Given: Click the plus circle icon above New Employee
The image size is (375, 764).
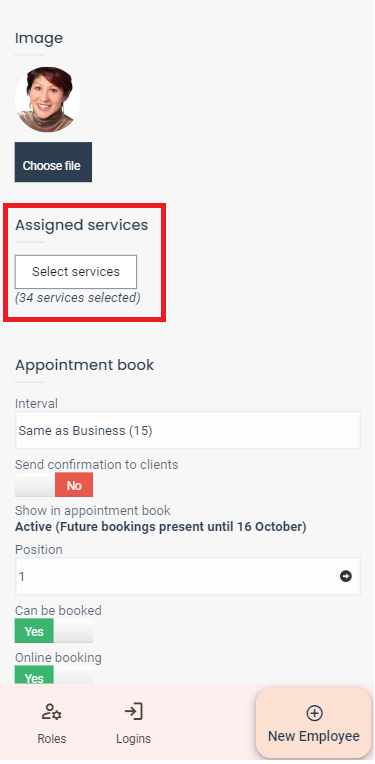Looking at the screenshot, I should 314,713.
